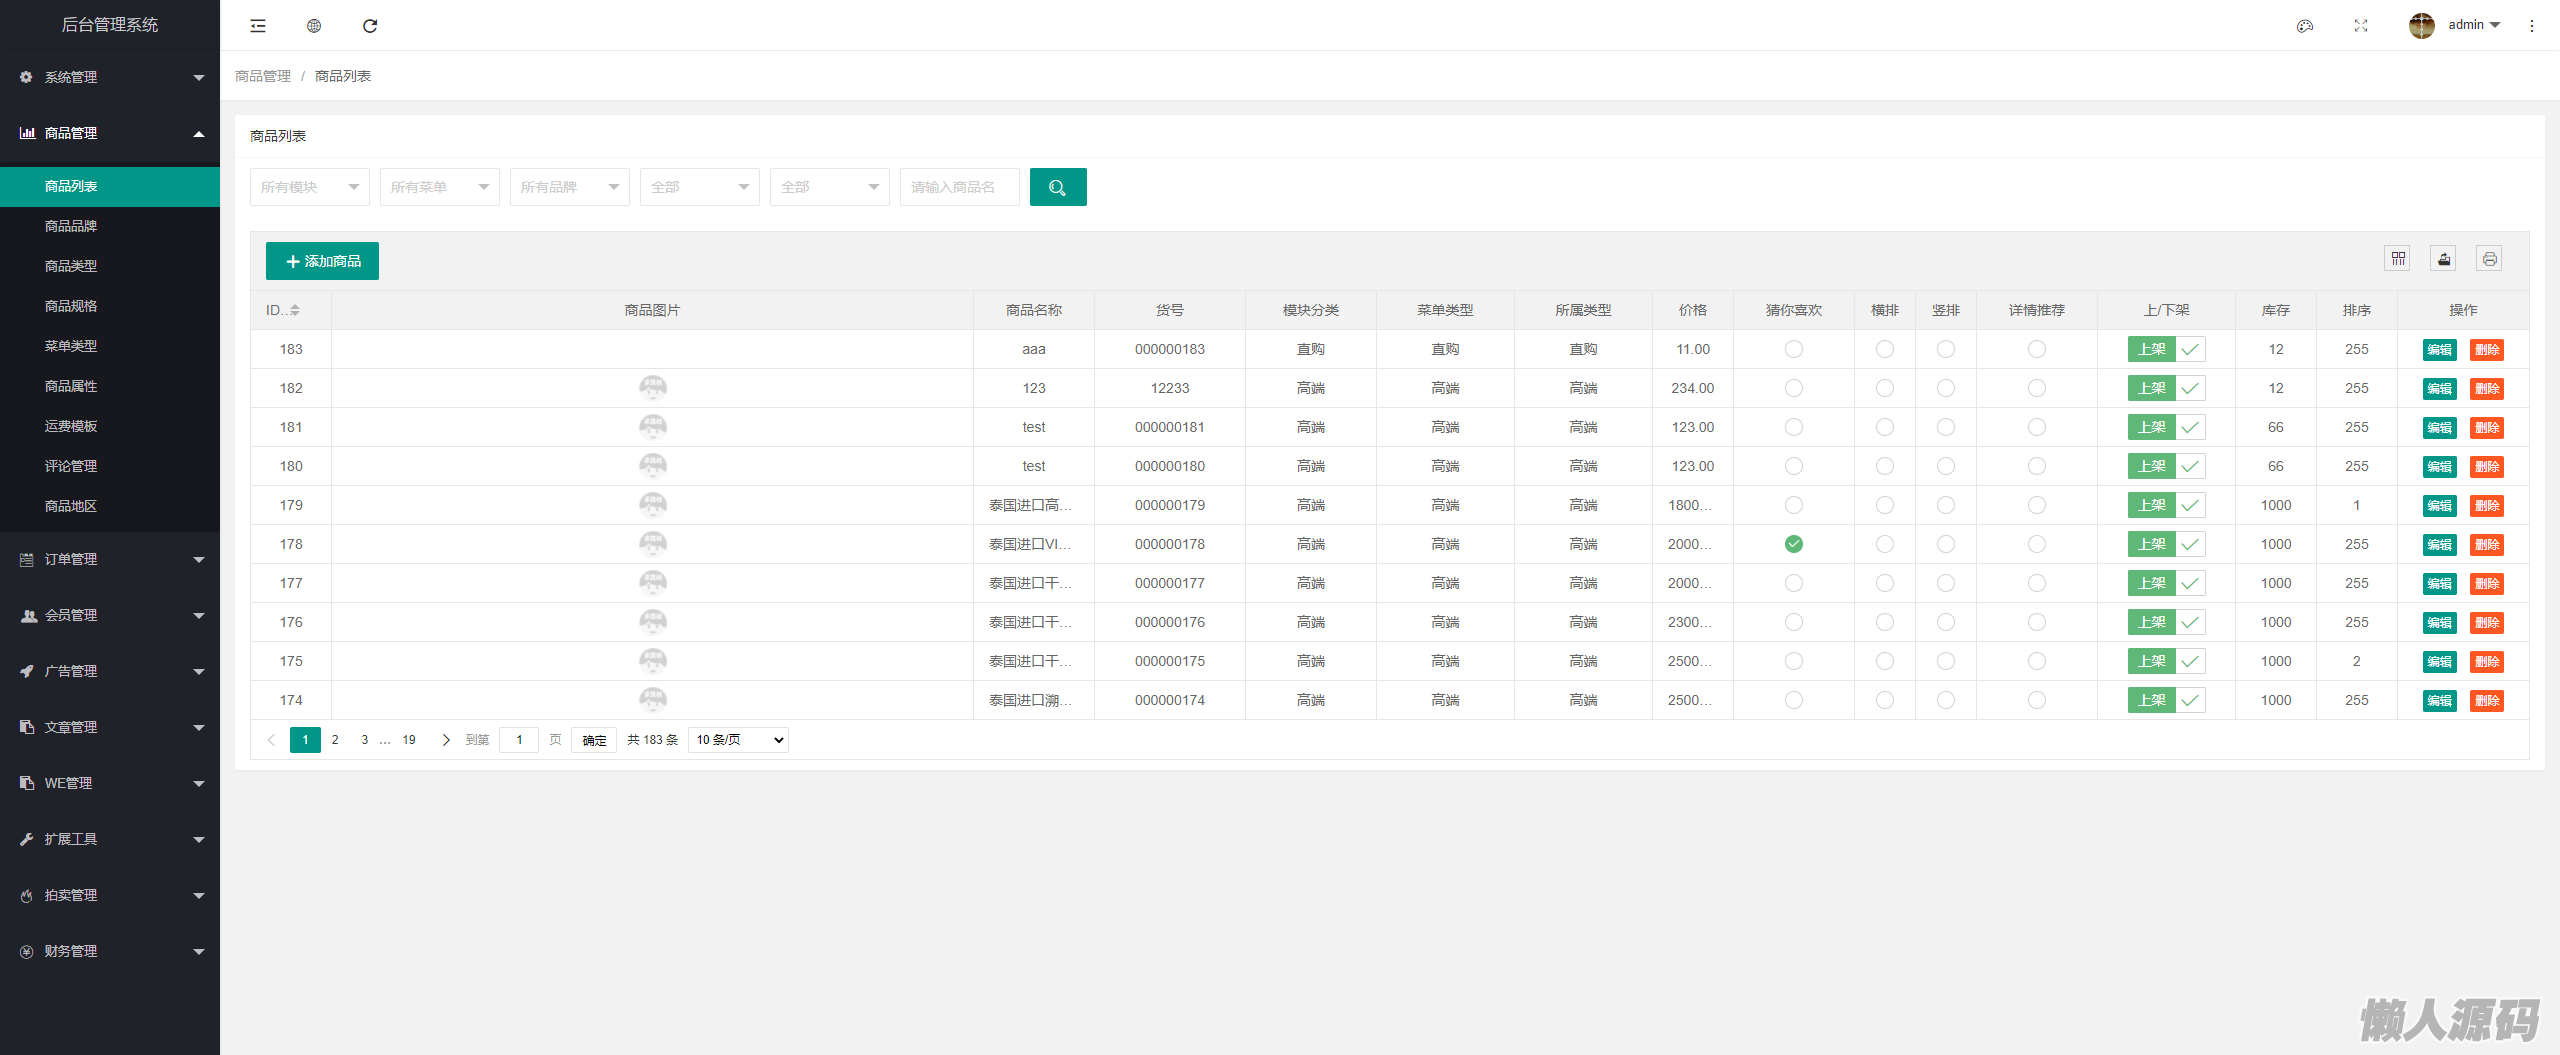Click the 添加商品 button
The height and width of the screenshot is (1055, 2560).
322,261
